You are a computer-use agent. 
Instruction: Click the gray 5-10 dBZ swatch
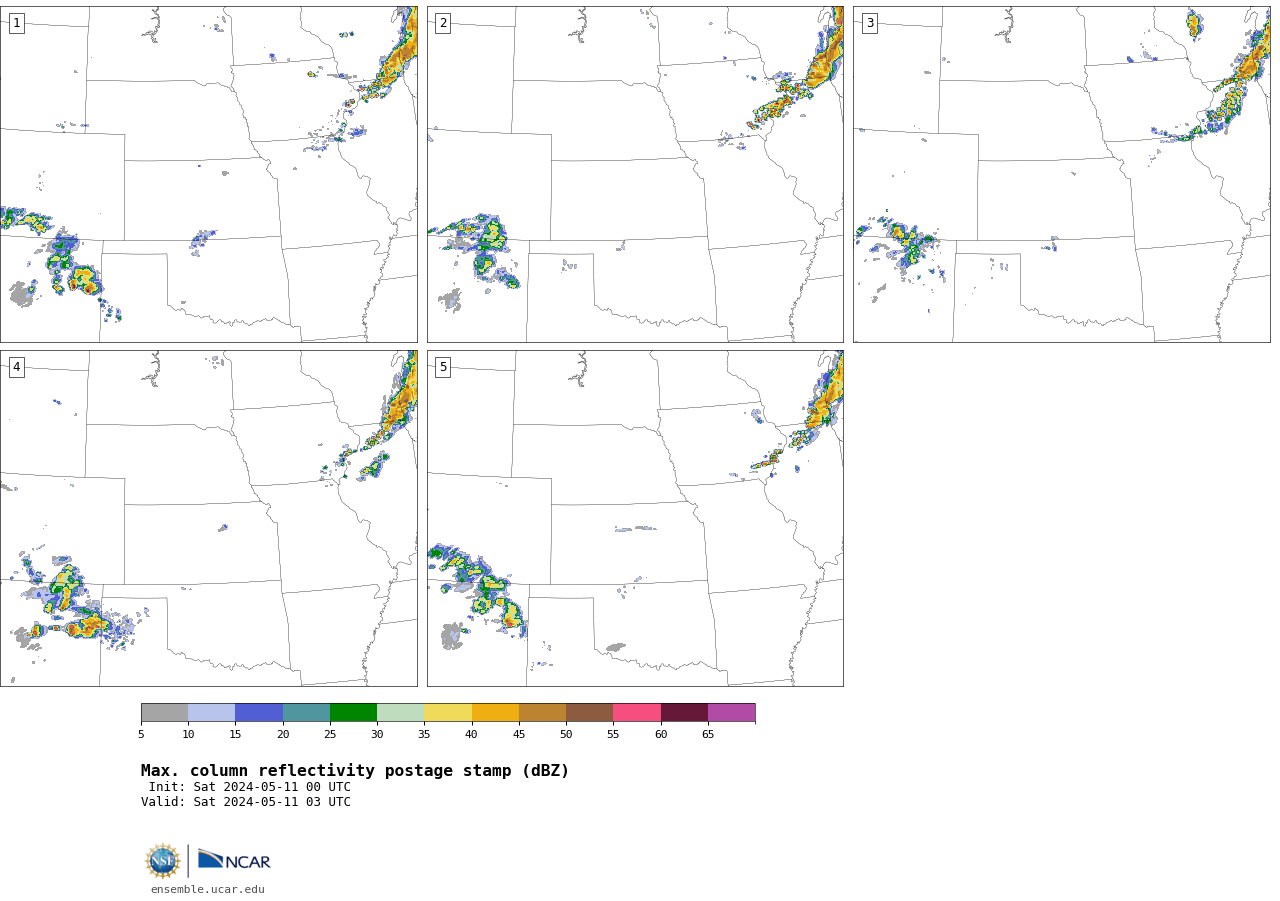click(x=164, y=713)
